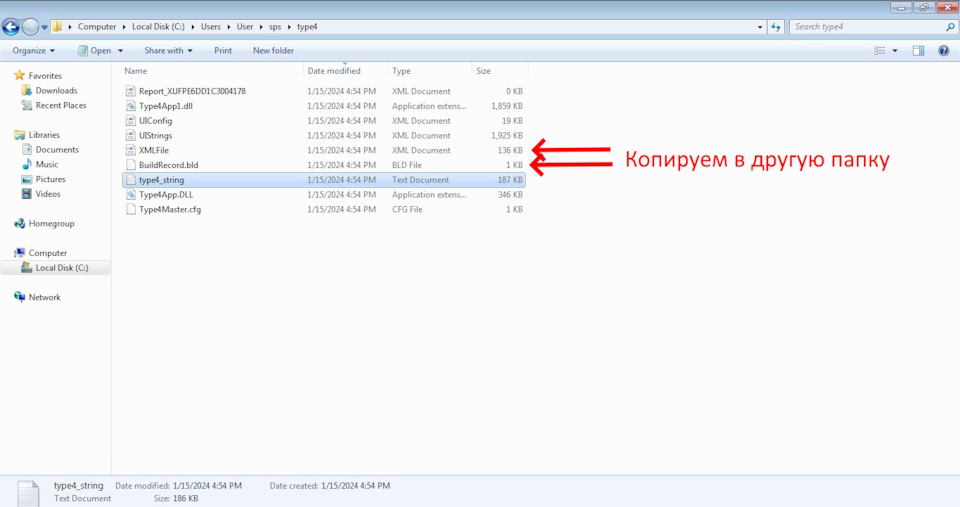Select Computer in navigation pane
The width and height of the screenshot is (960, 507).
coord(47,253)
